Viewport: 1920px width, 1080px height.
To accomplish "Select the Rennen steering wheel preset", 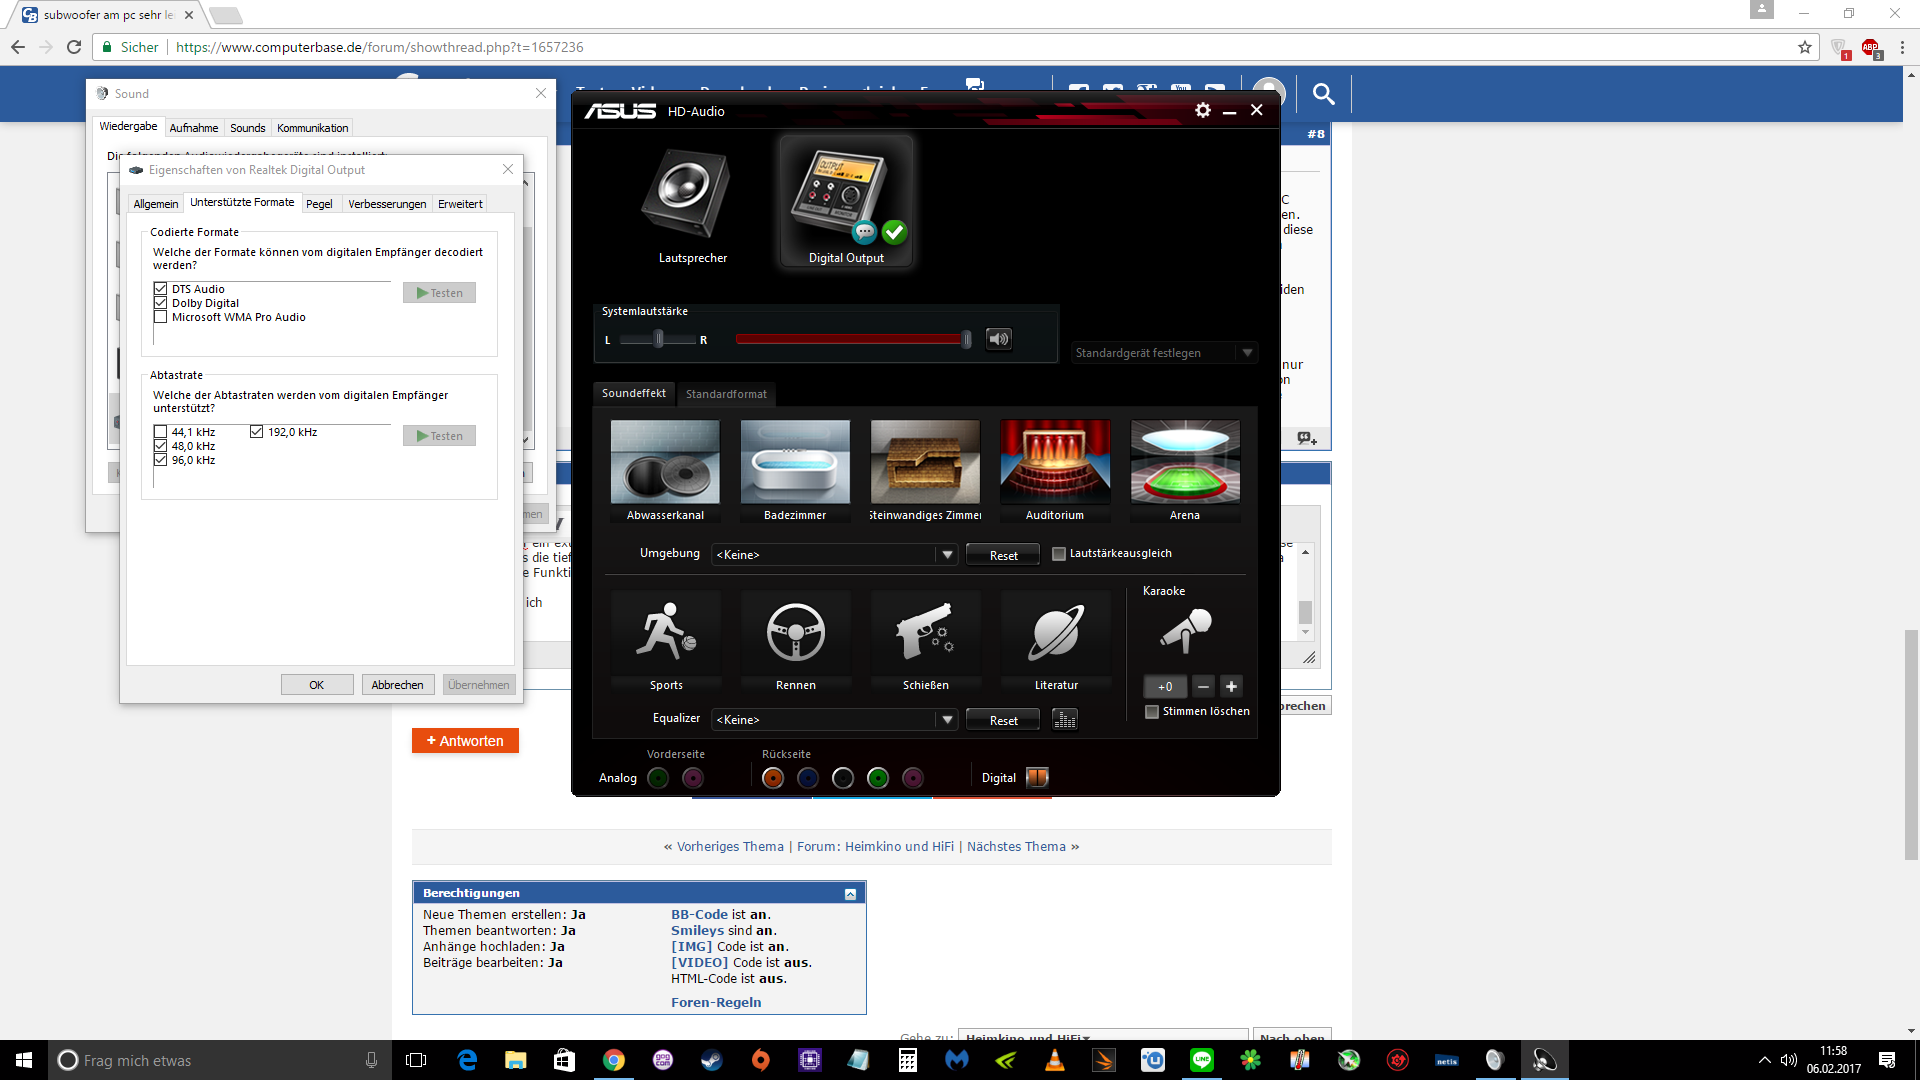I will coord(795,633).
